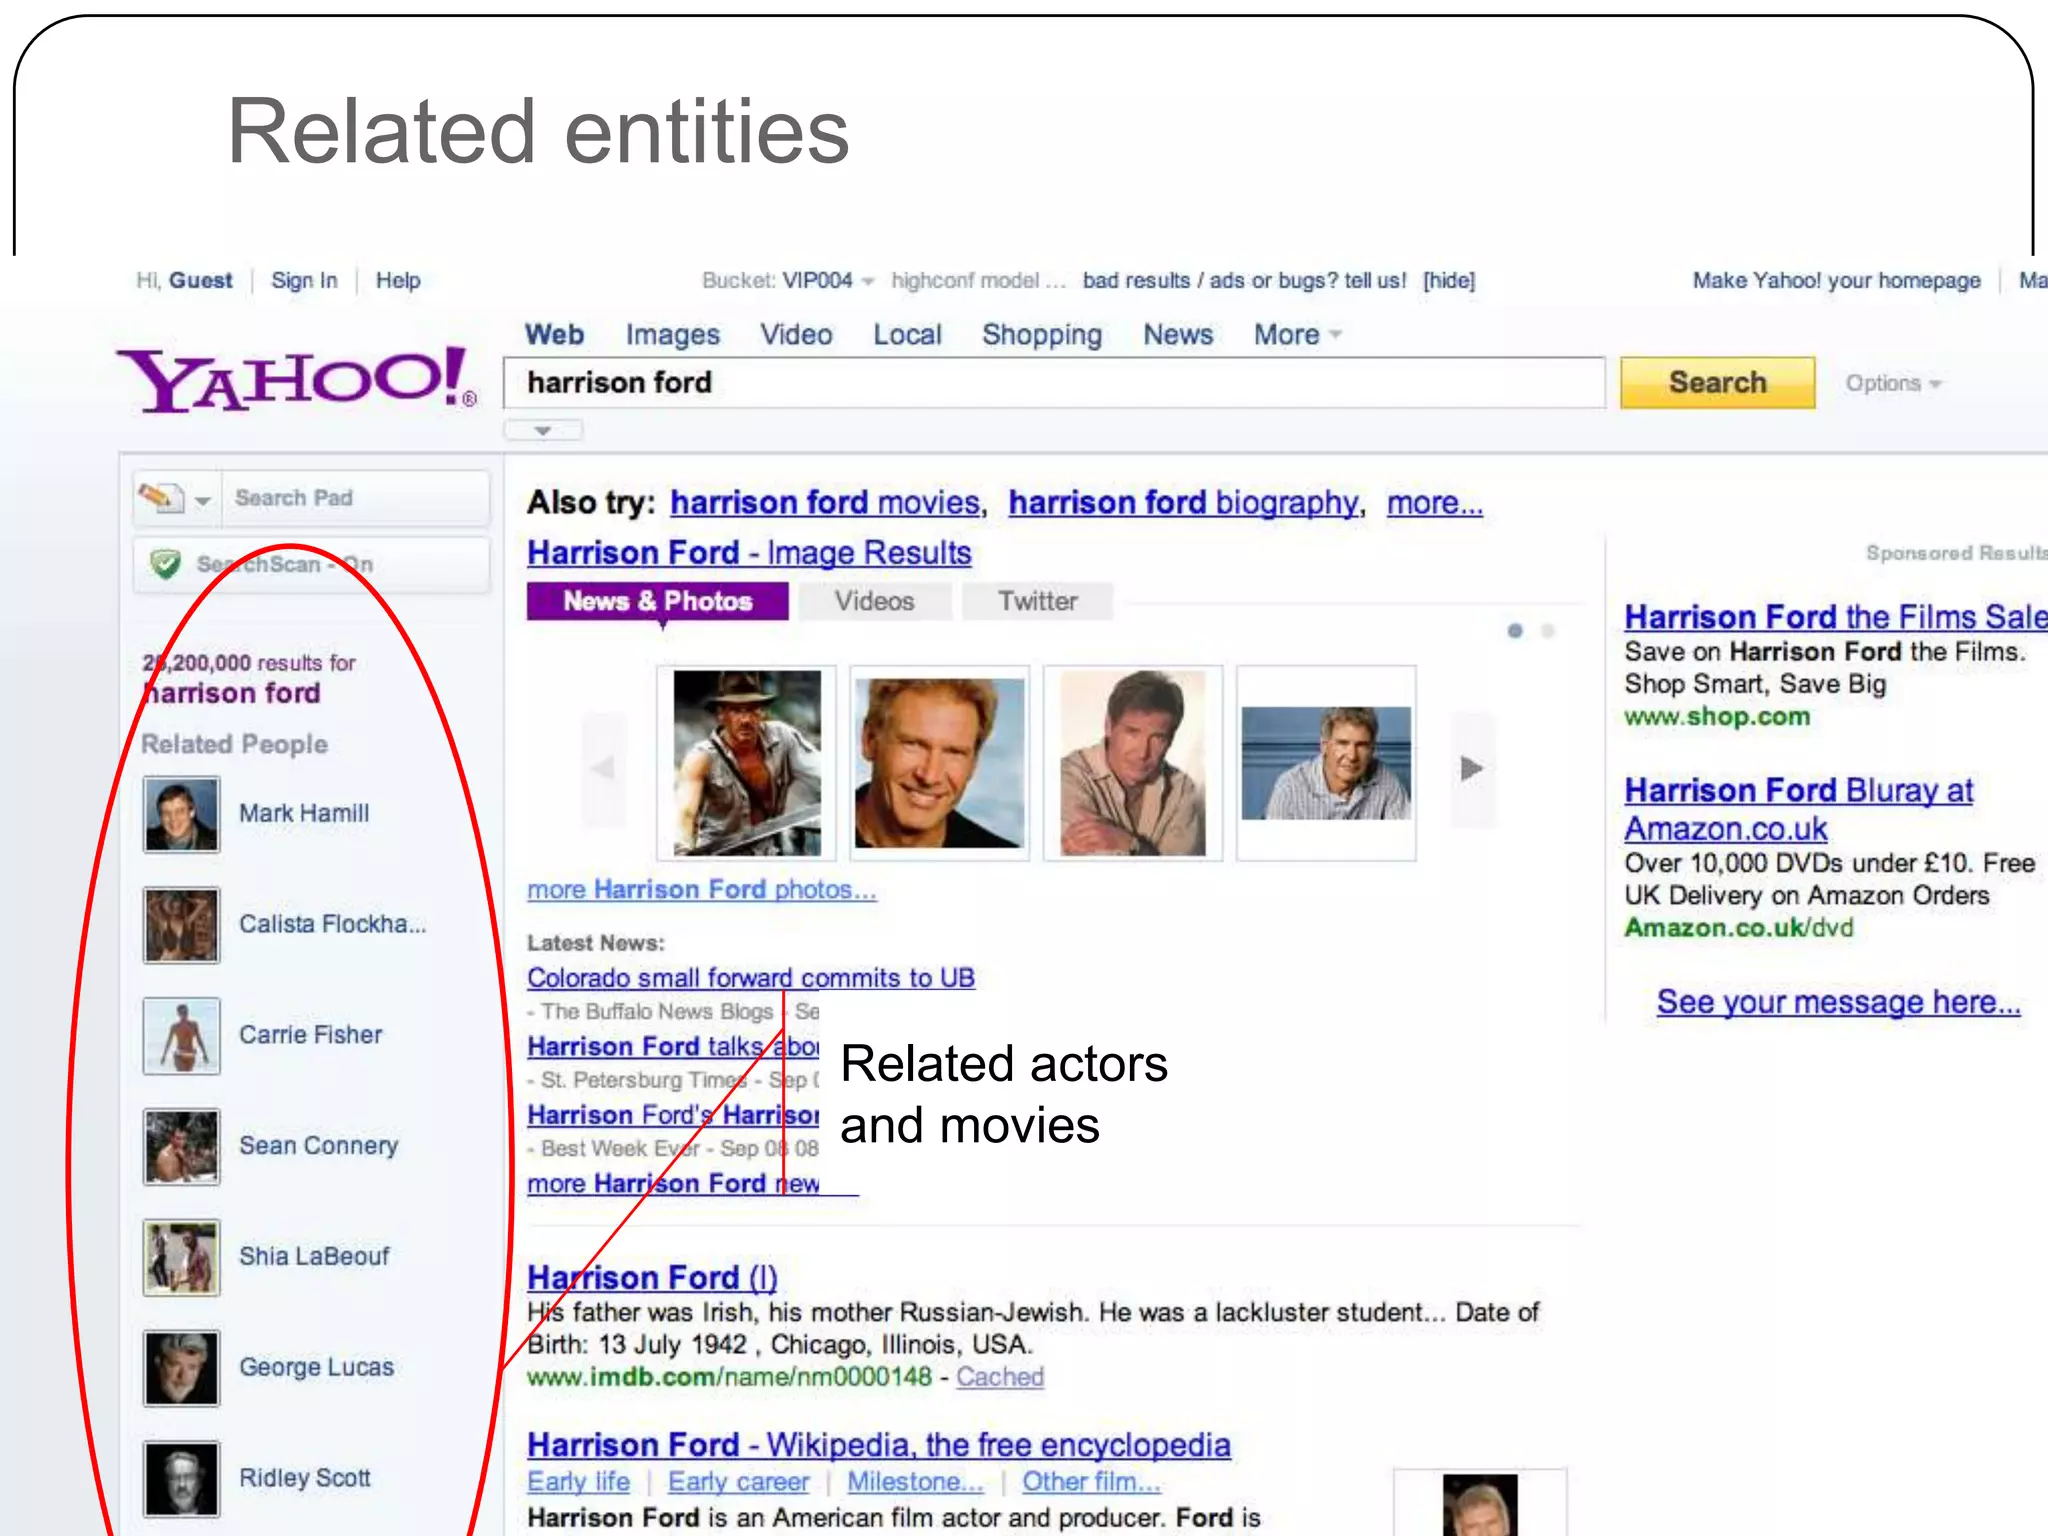Open more Harrison Ford photos link
Image resolution: width=2048 pixels, height=1536 pixels.
701,889
